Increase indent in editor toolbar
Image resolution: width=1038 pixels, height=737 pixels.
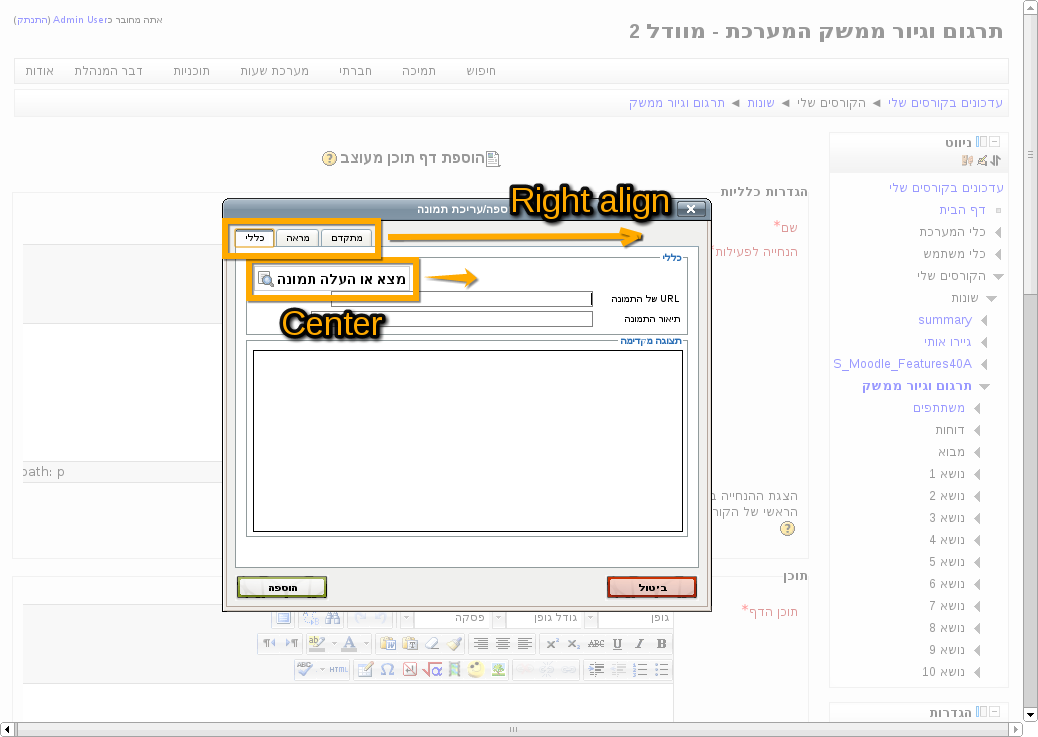coord(596,670)
